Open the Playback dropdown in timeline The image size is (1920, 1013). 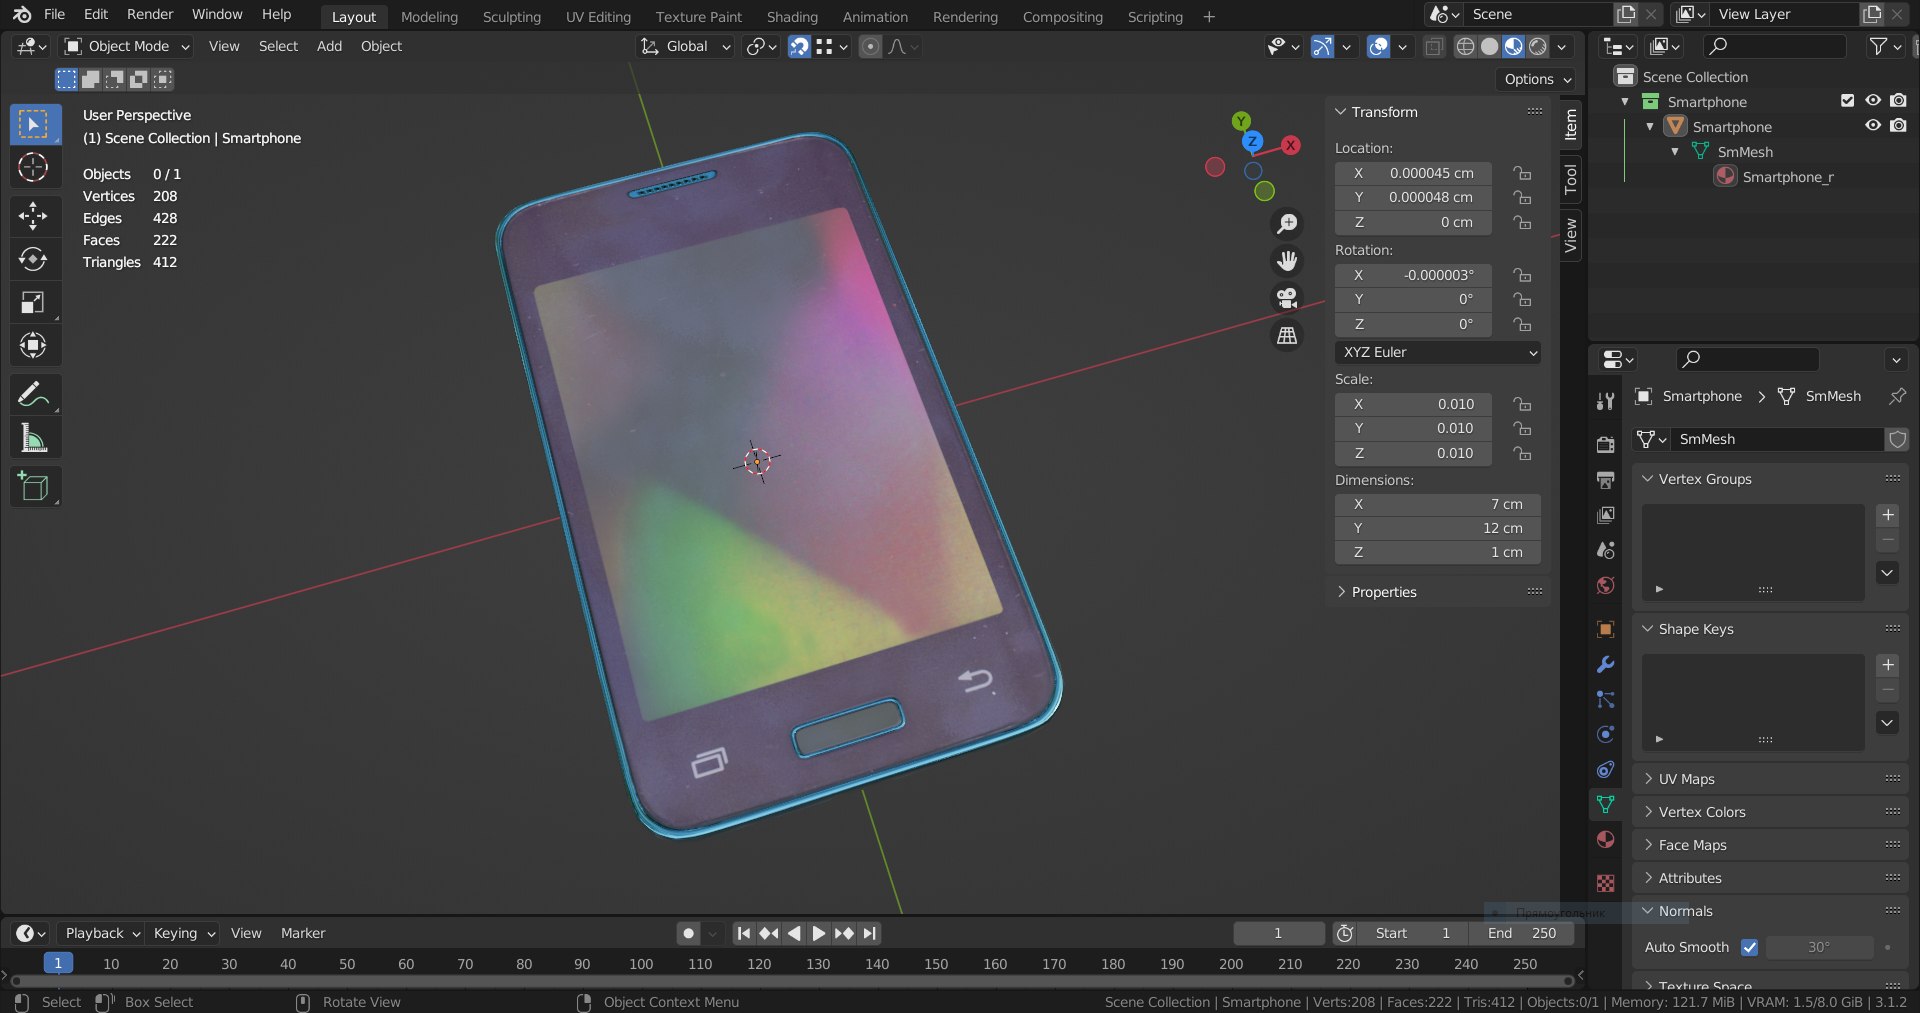(102, 933)
